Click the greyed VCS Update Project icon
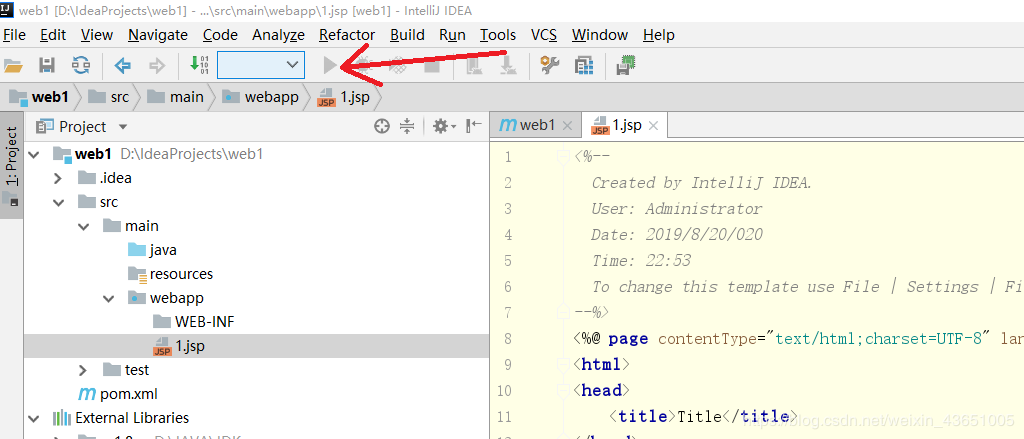 coord(473,65)
